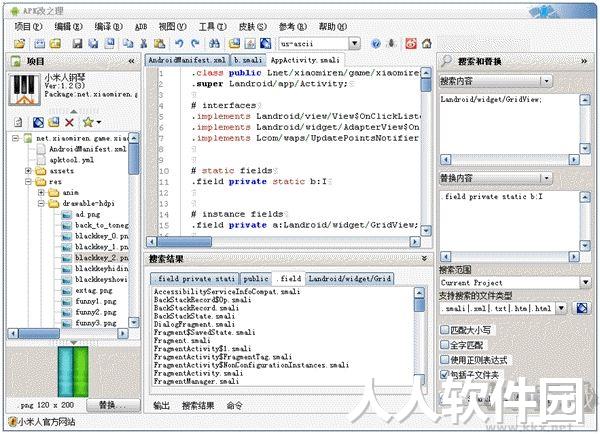
Task: Enable the 使用正则表达式 checkbox
Action: 445,360
